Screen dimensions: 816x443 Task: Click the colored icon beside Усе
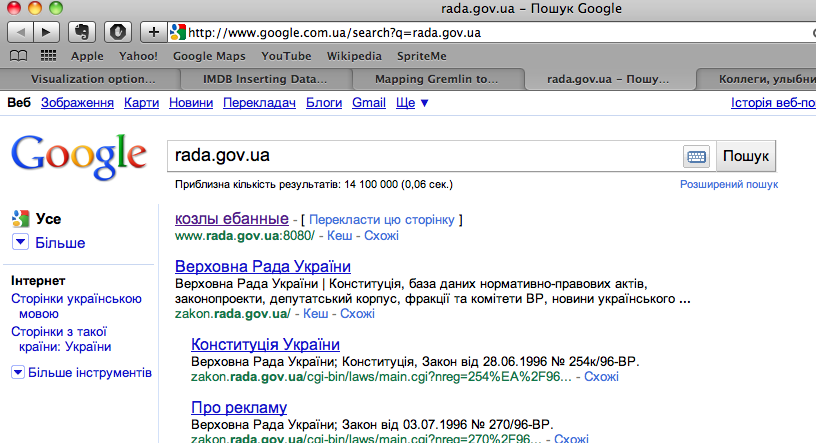[x=20, y=219]
